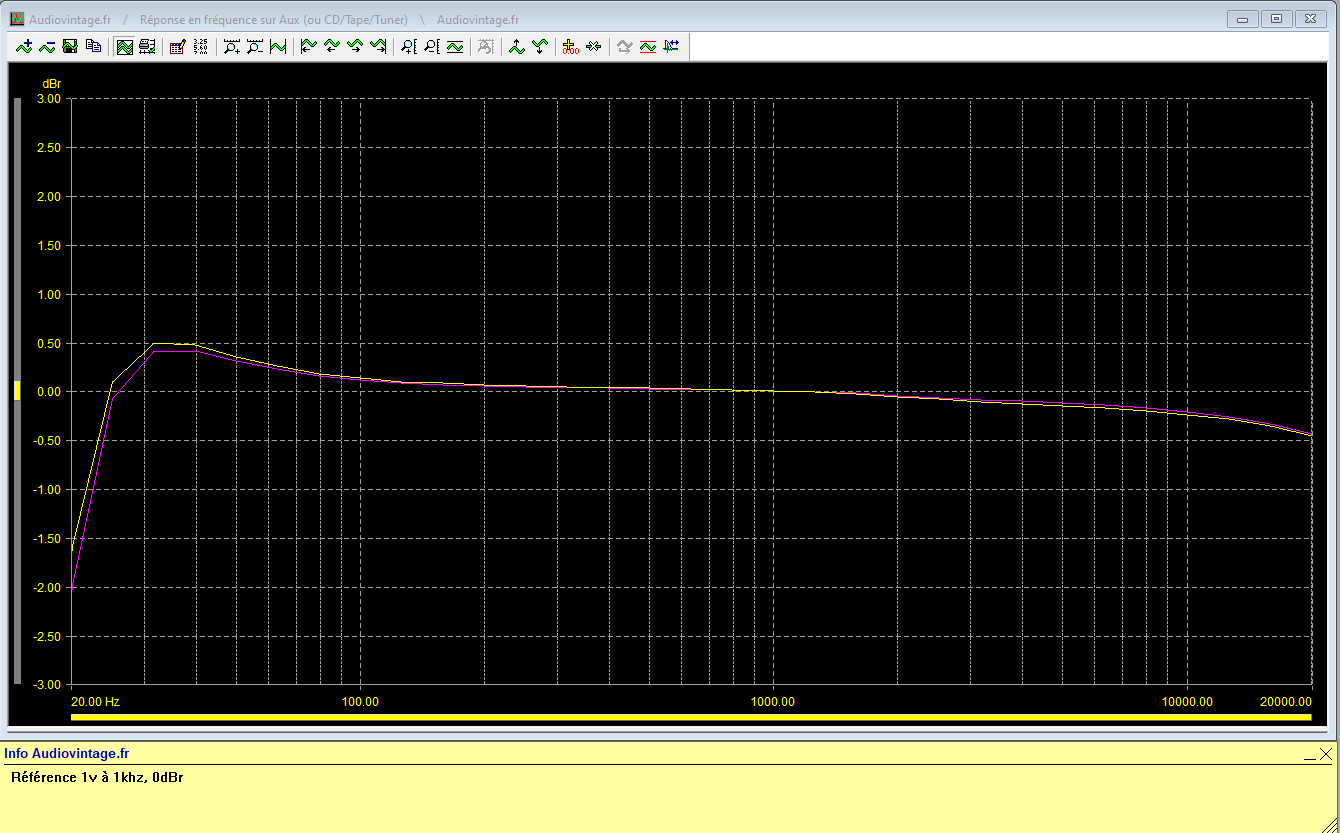Jump to last point with curve-arrow icon

click(377, 46)
